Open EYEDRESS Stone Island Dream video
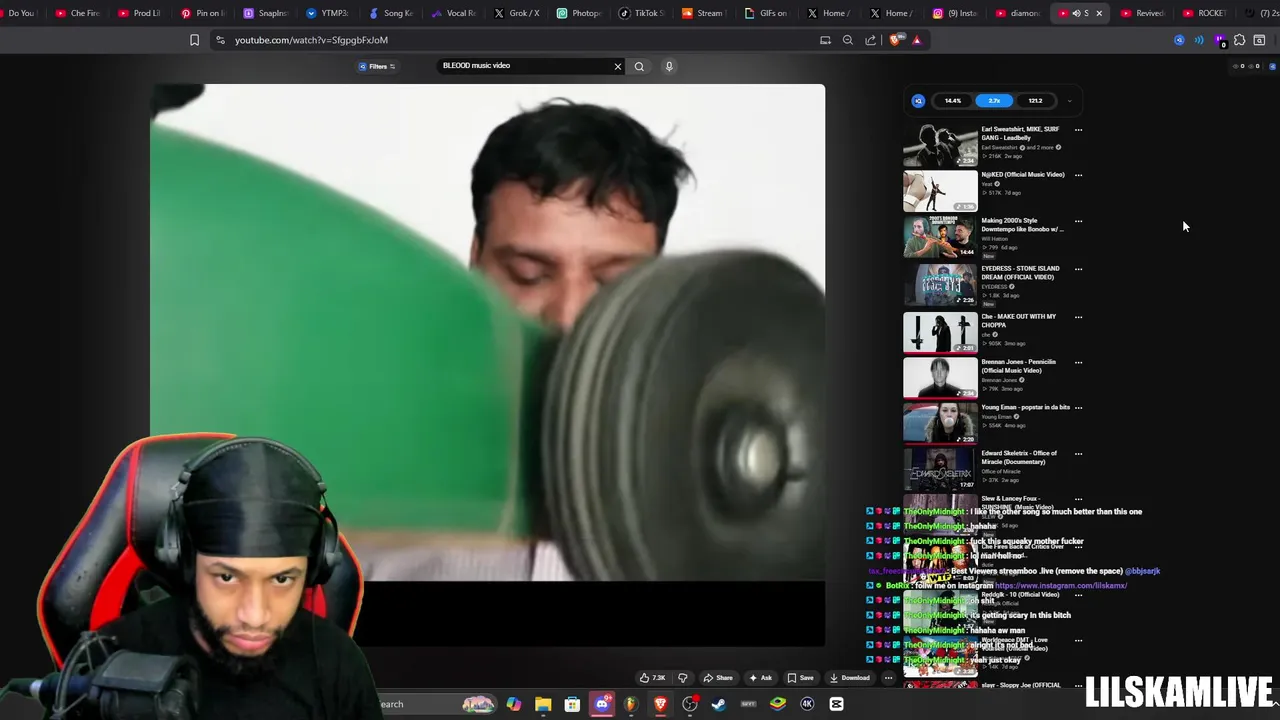Screen dimensions: 1280x720 940,285
